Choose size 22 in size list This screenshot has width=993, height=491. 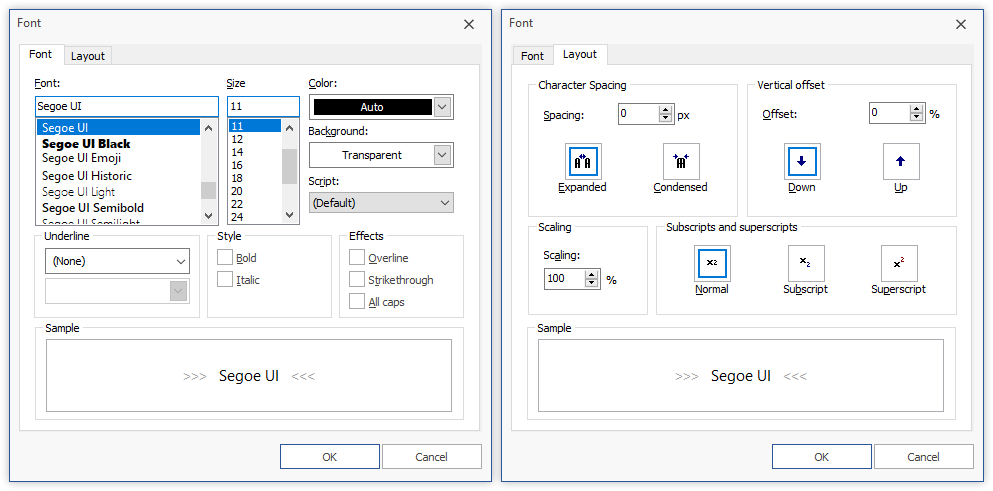point(255,204)
